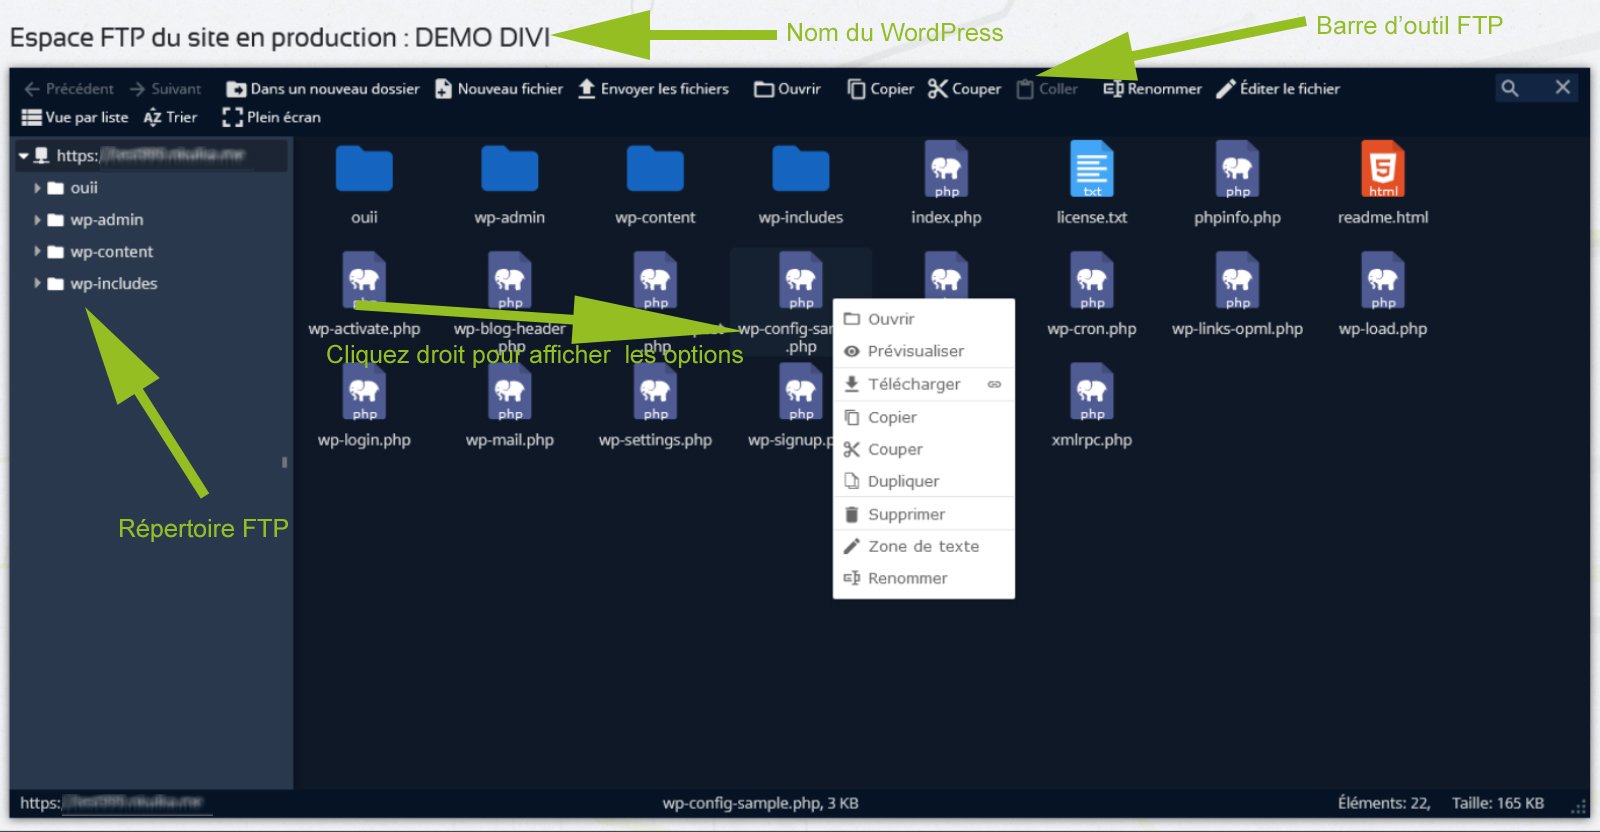Select the wp-content folder icon
This screenshot has width=1600, height=832.
point(655,169)
